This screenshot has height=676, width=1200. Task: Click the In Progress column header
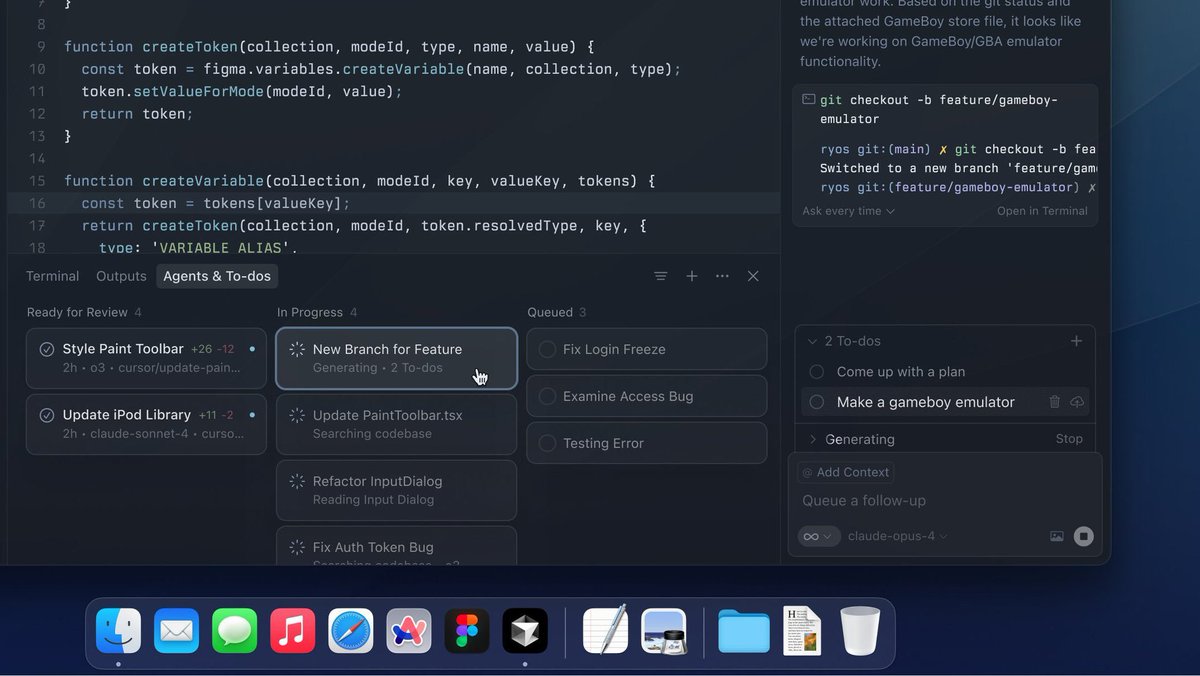pyautogui.click(x=310, y=312)
